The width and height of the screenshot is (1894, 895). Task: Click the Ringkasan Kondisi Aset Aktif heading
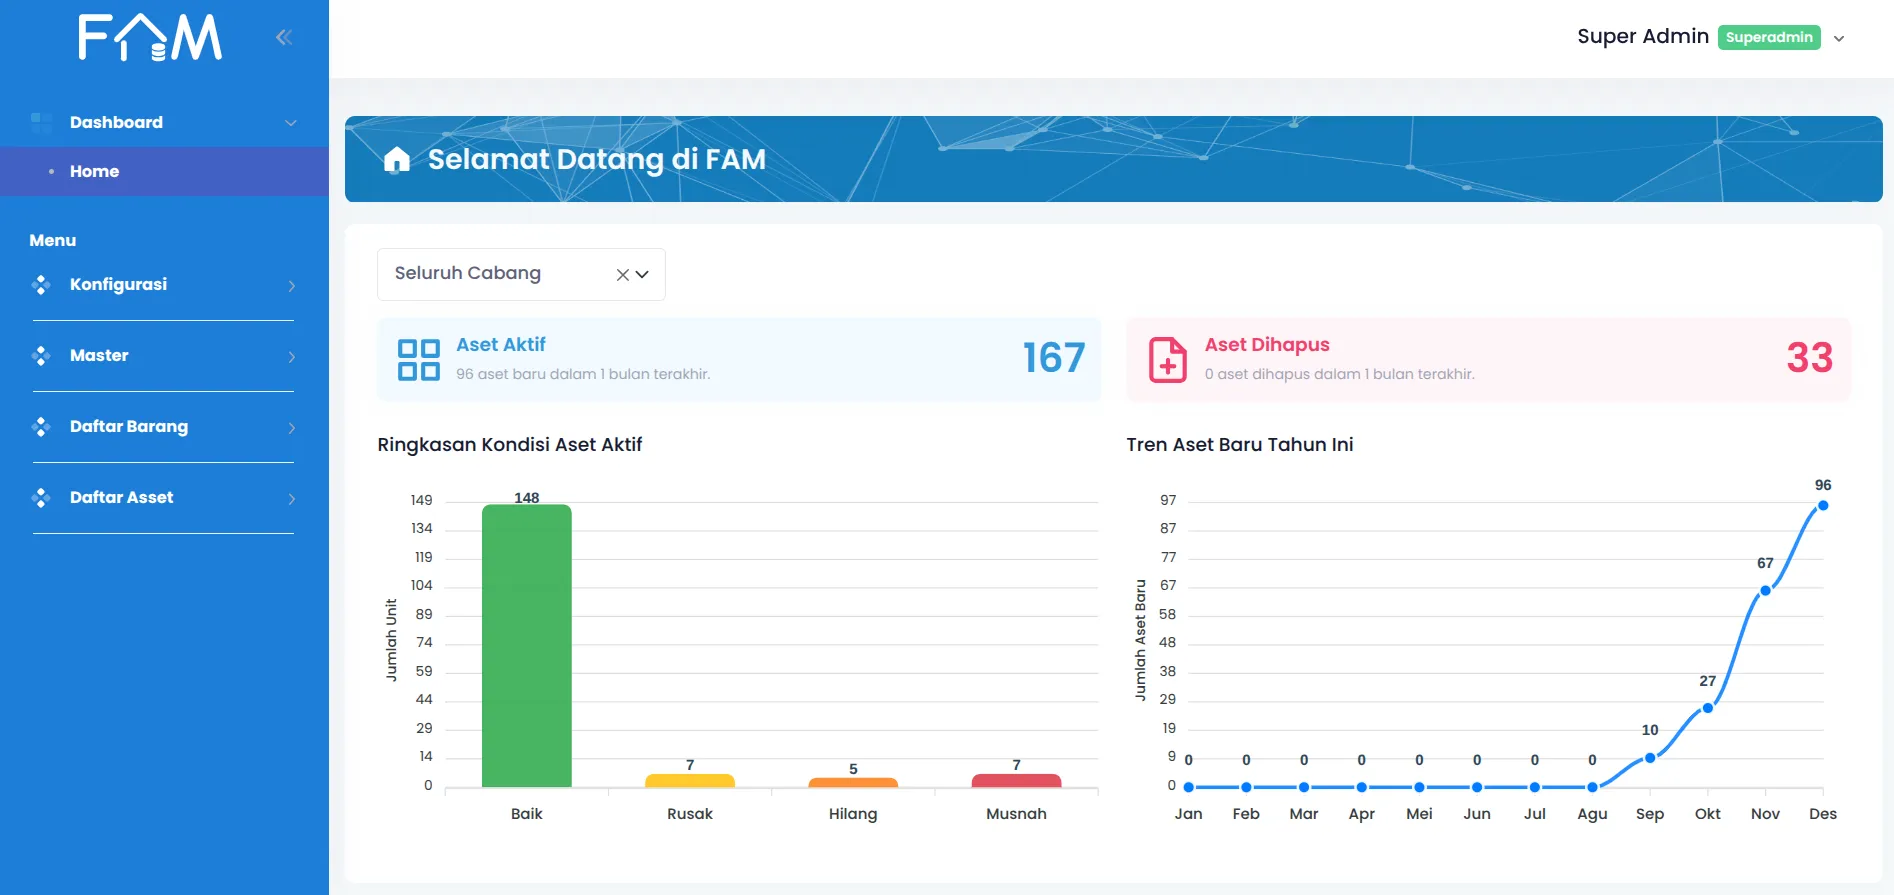click(510, 445)
